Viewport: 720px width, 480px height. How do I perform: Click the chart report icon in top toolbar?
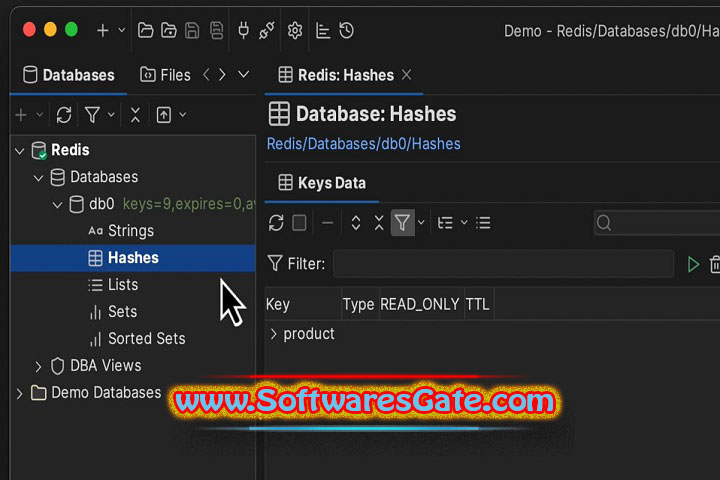pos(323,31)
